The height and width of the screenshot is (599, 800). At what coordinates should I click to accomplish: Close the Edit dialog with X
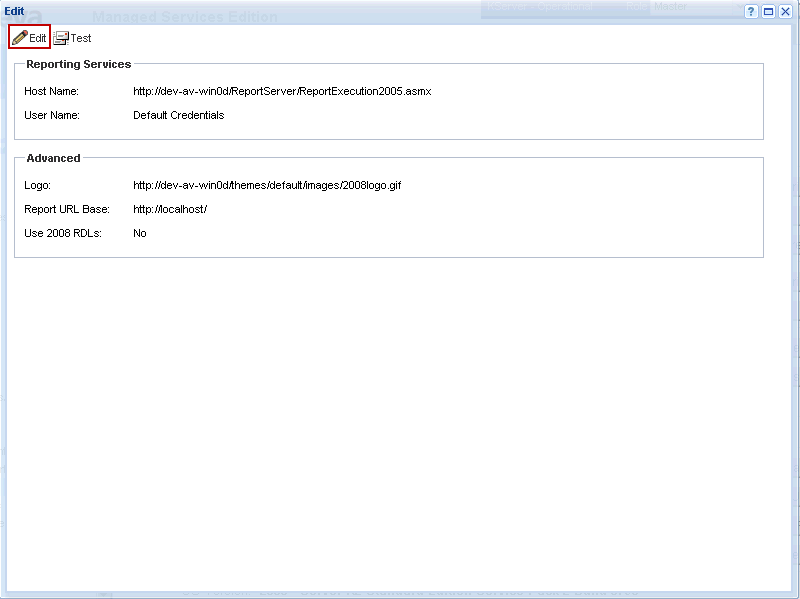point(785,11)
